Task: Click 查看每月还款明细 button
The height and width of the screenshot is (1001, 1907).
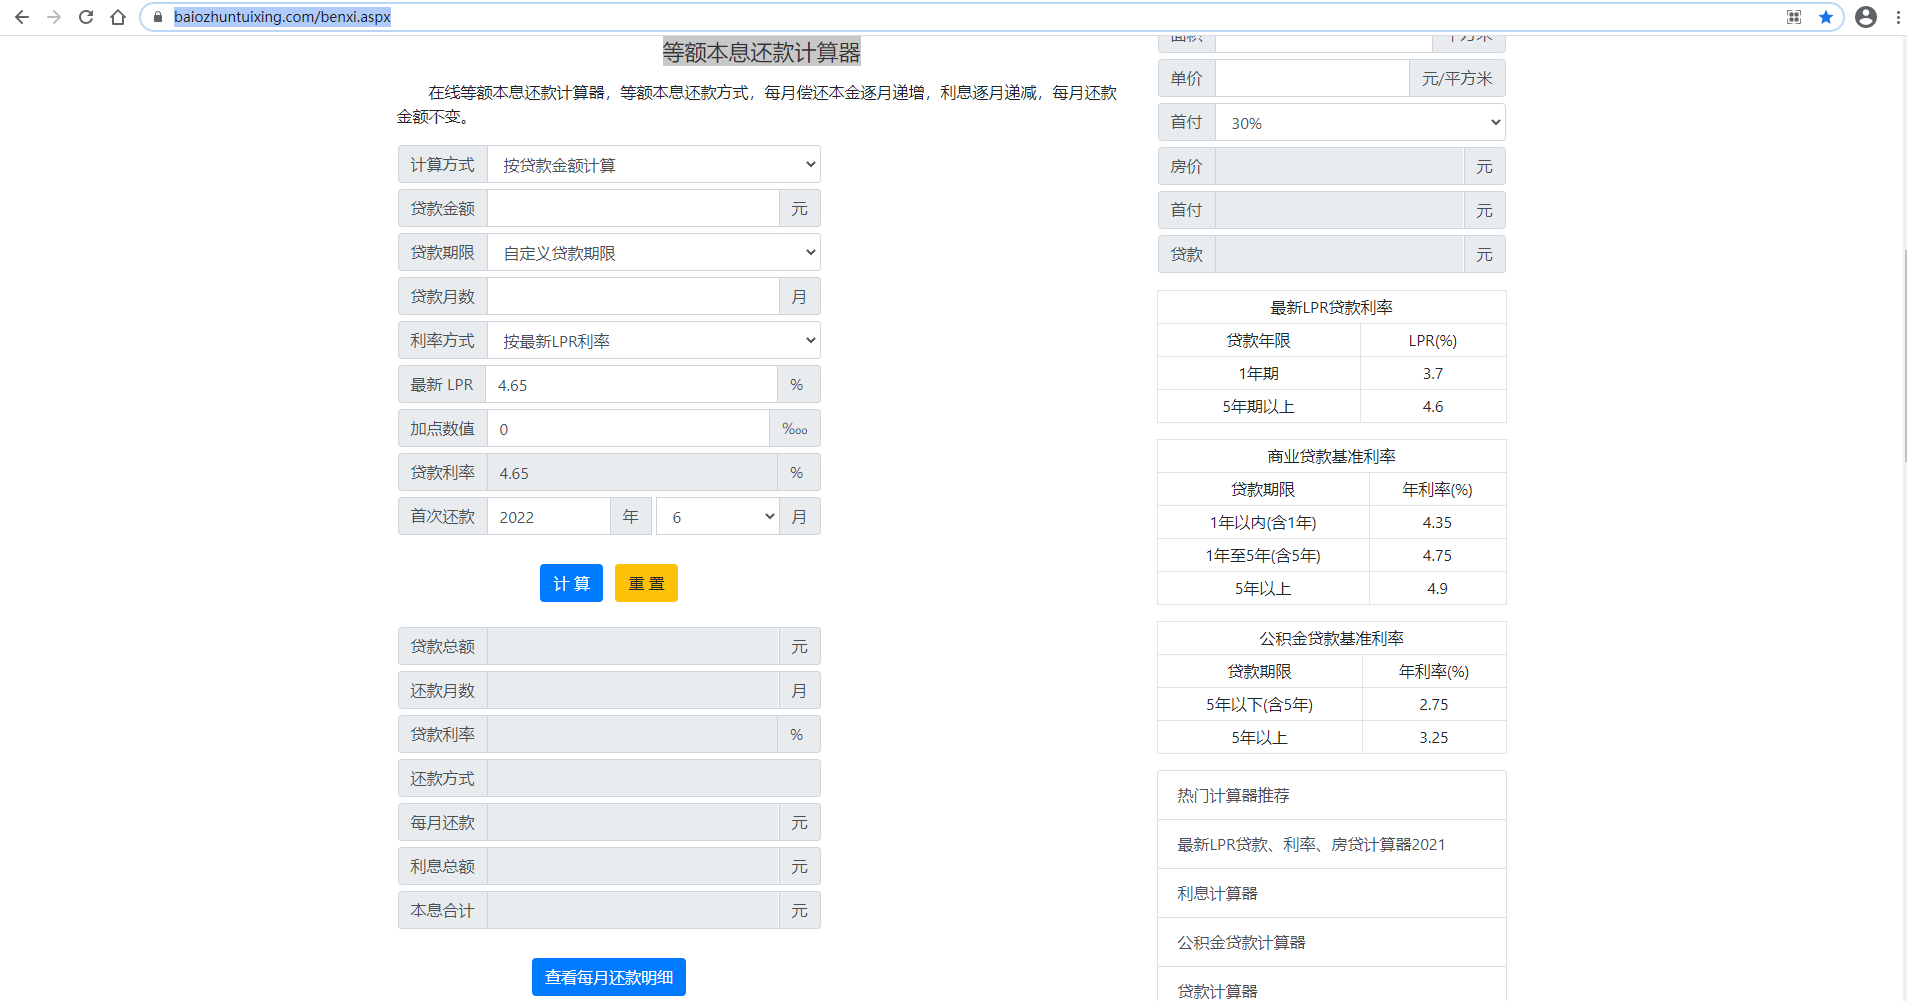Action: [x=609, y=977]
